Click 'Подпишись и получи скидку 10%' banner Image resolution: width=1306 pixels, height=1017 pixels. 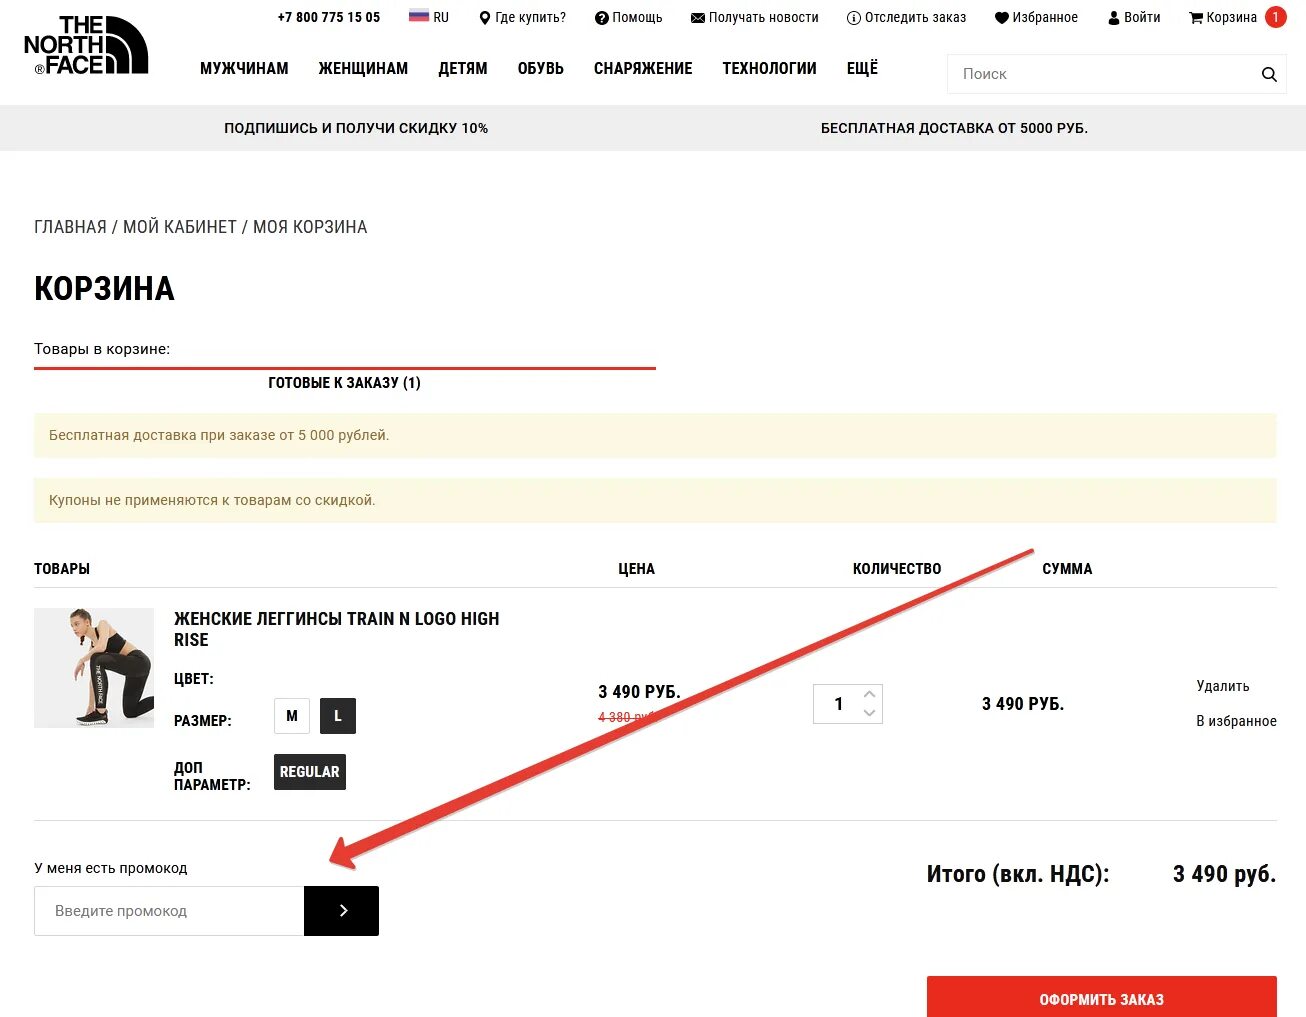[356, 128]
